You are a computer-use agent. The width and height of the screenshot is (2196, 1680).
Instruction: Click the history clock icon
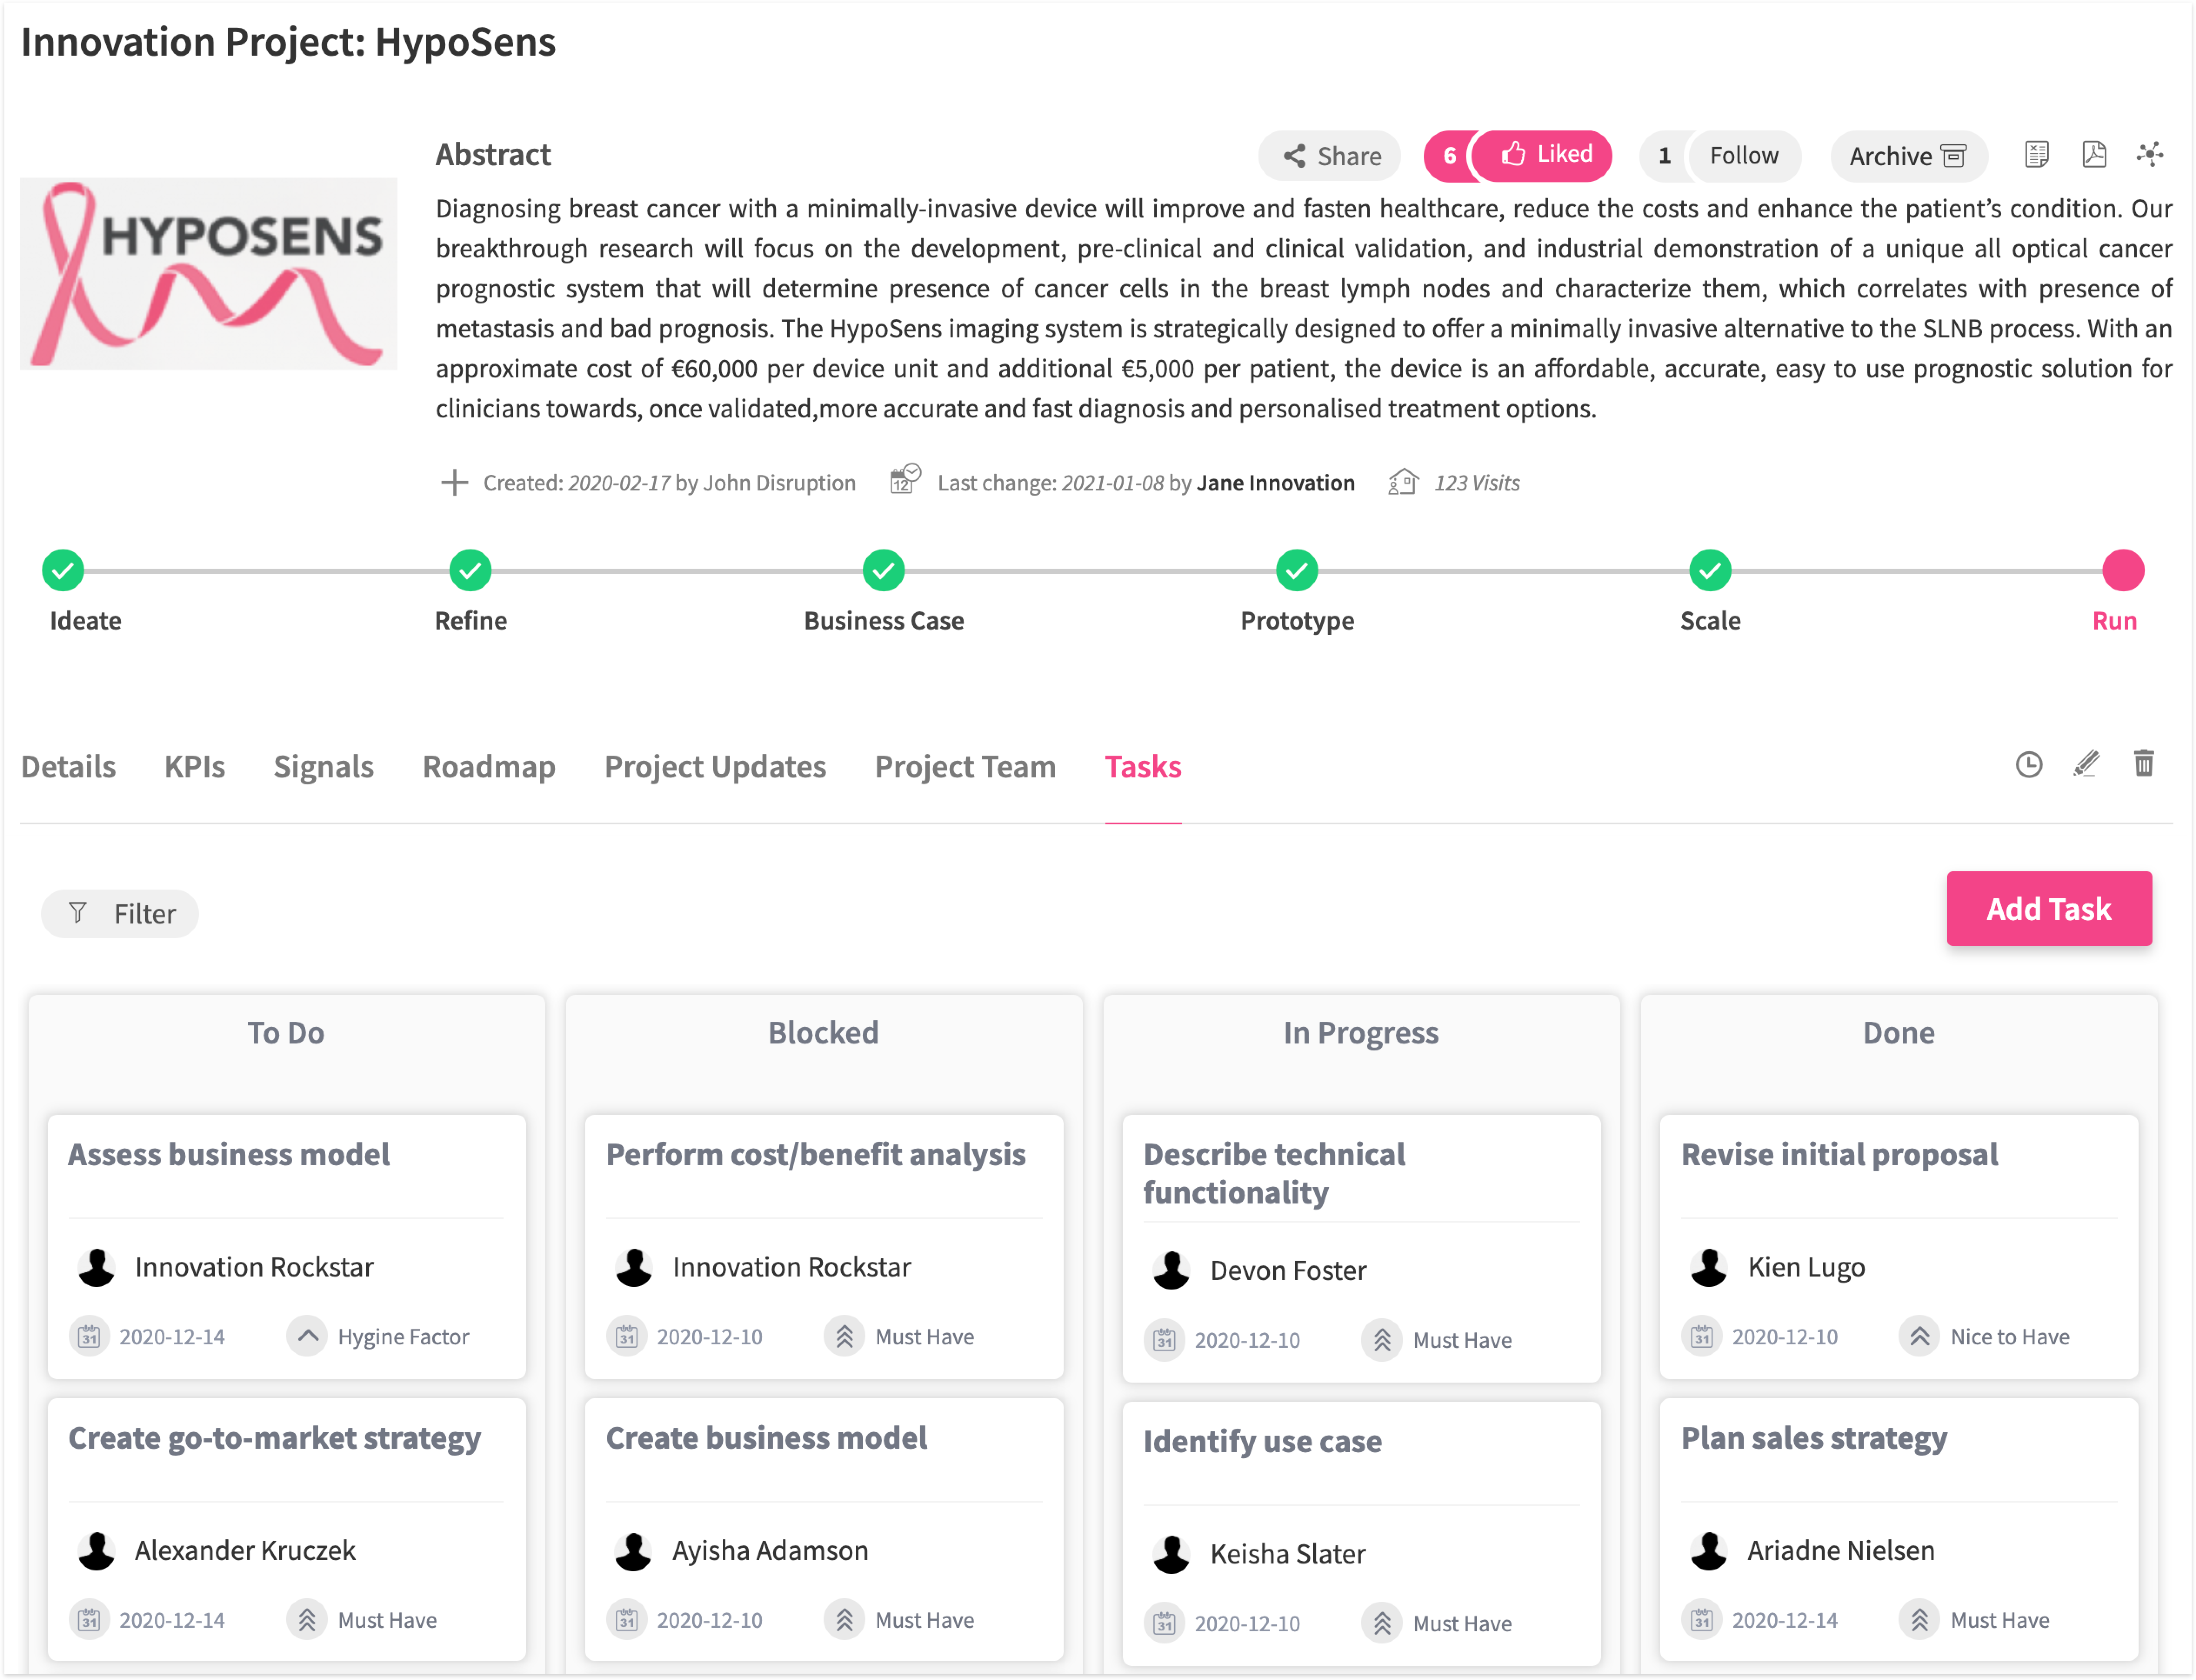click(2028, 765)
